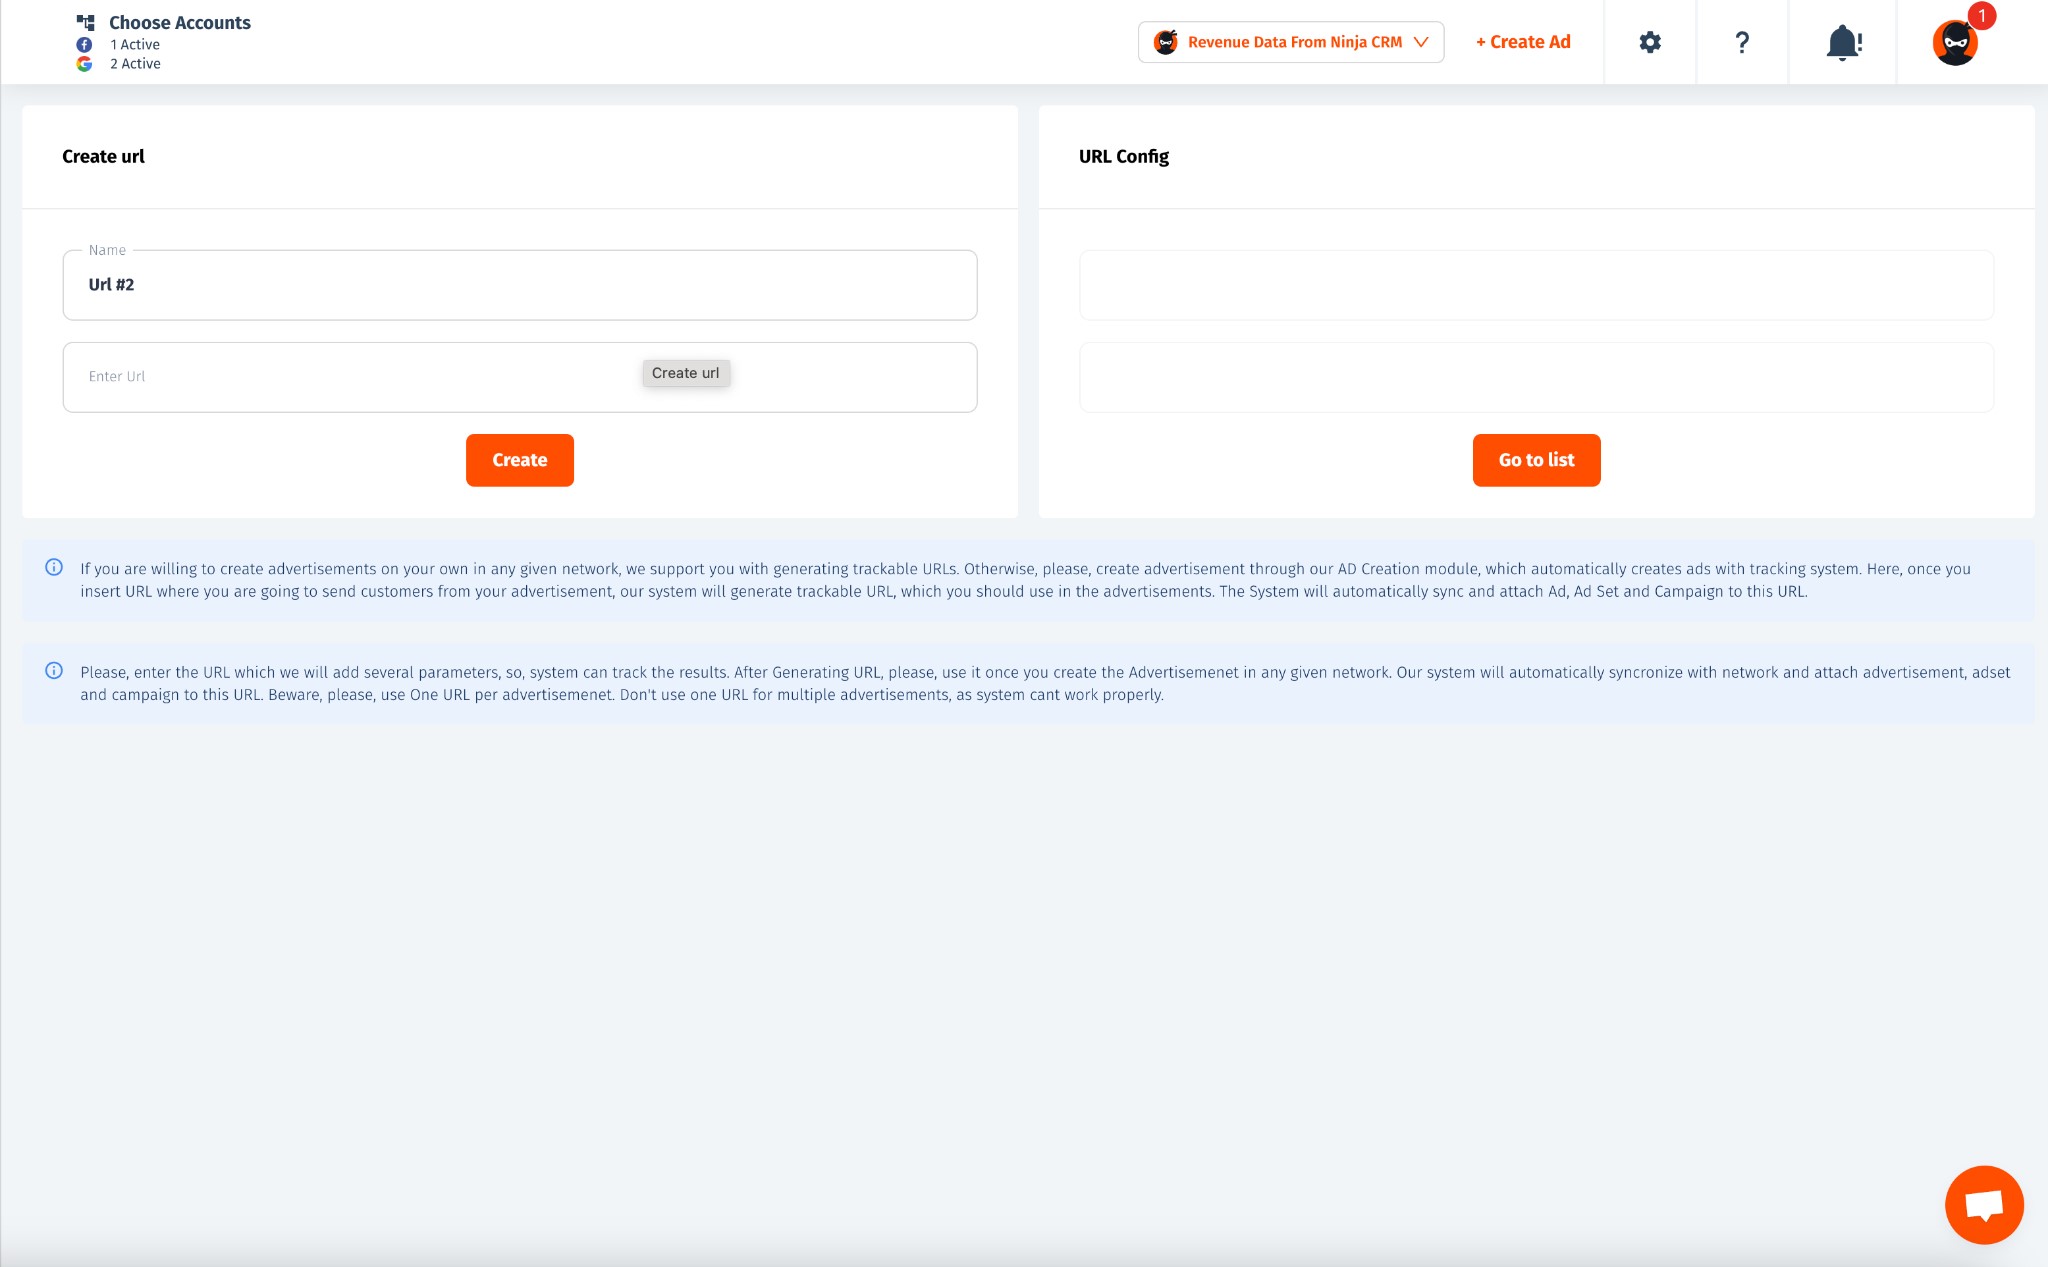Click the + Create Ad link
This screenshot has width=2048, height=1267.
(x=1523, y=42)
